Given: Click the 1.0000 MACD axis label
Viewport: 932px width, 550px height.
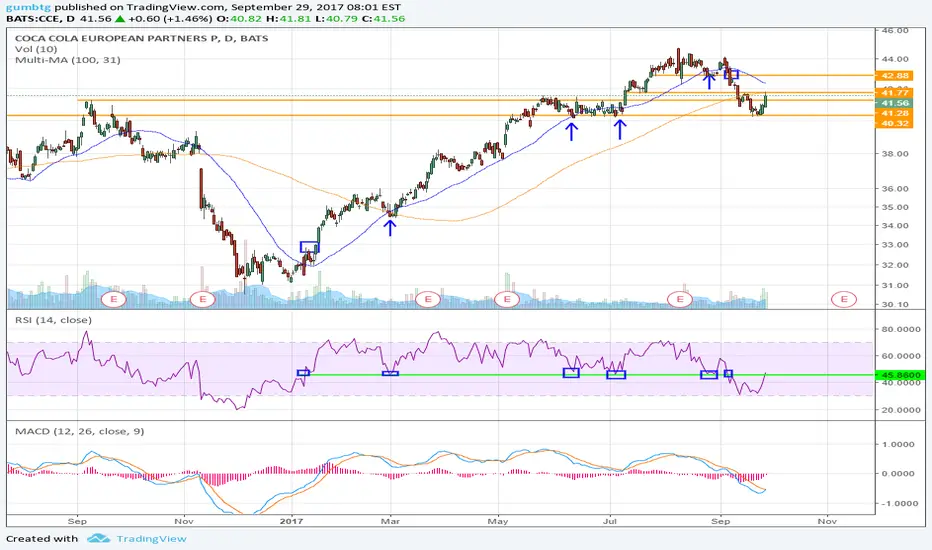Looking at the screenshot, I should pos(898,444).
